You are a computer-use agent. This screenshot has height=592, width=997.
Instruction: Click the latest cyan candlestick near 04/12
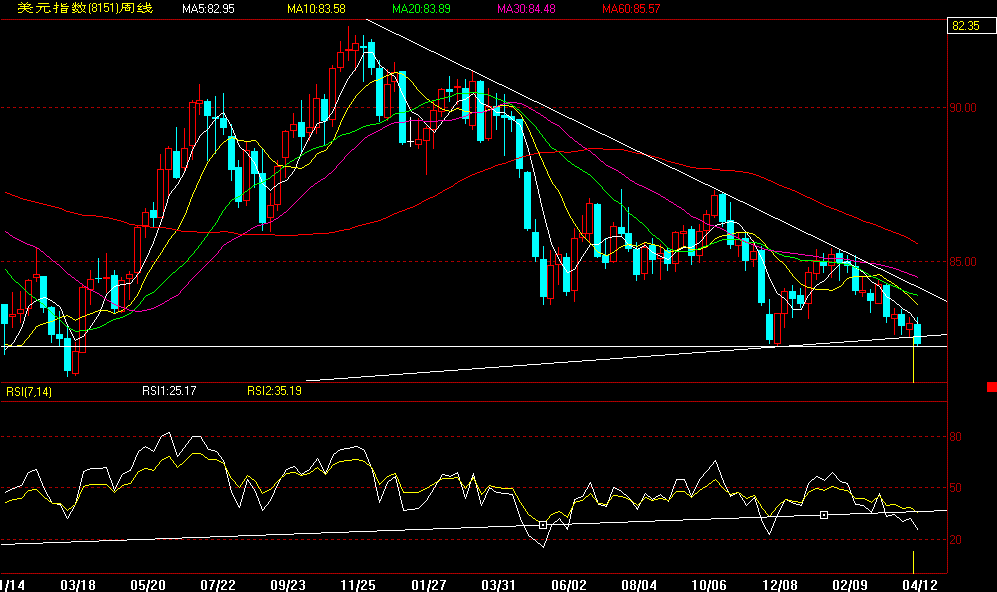[x=917, y=334]
